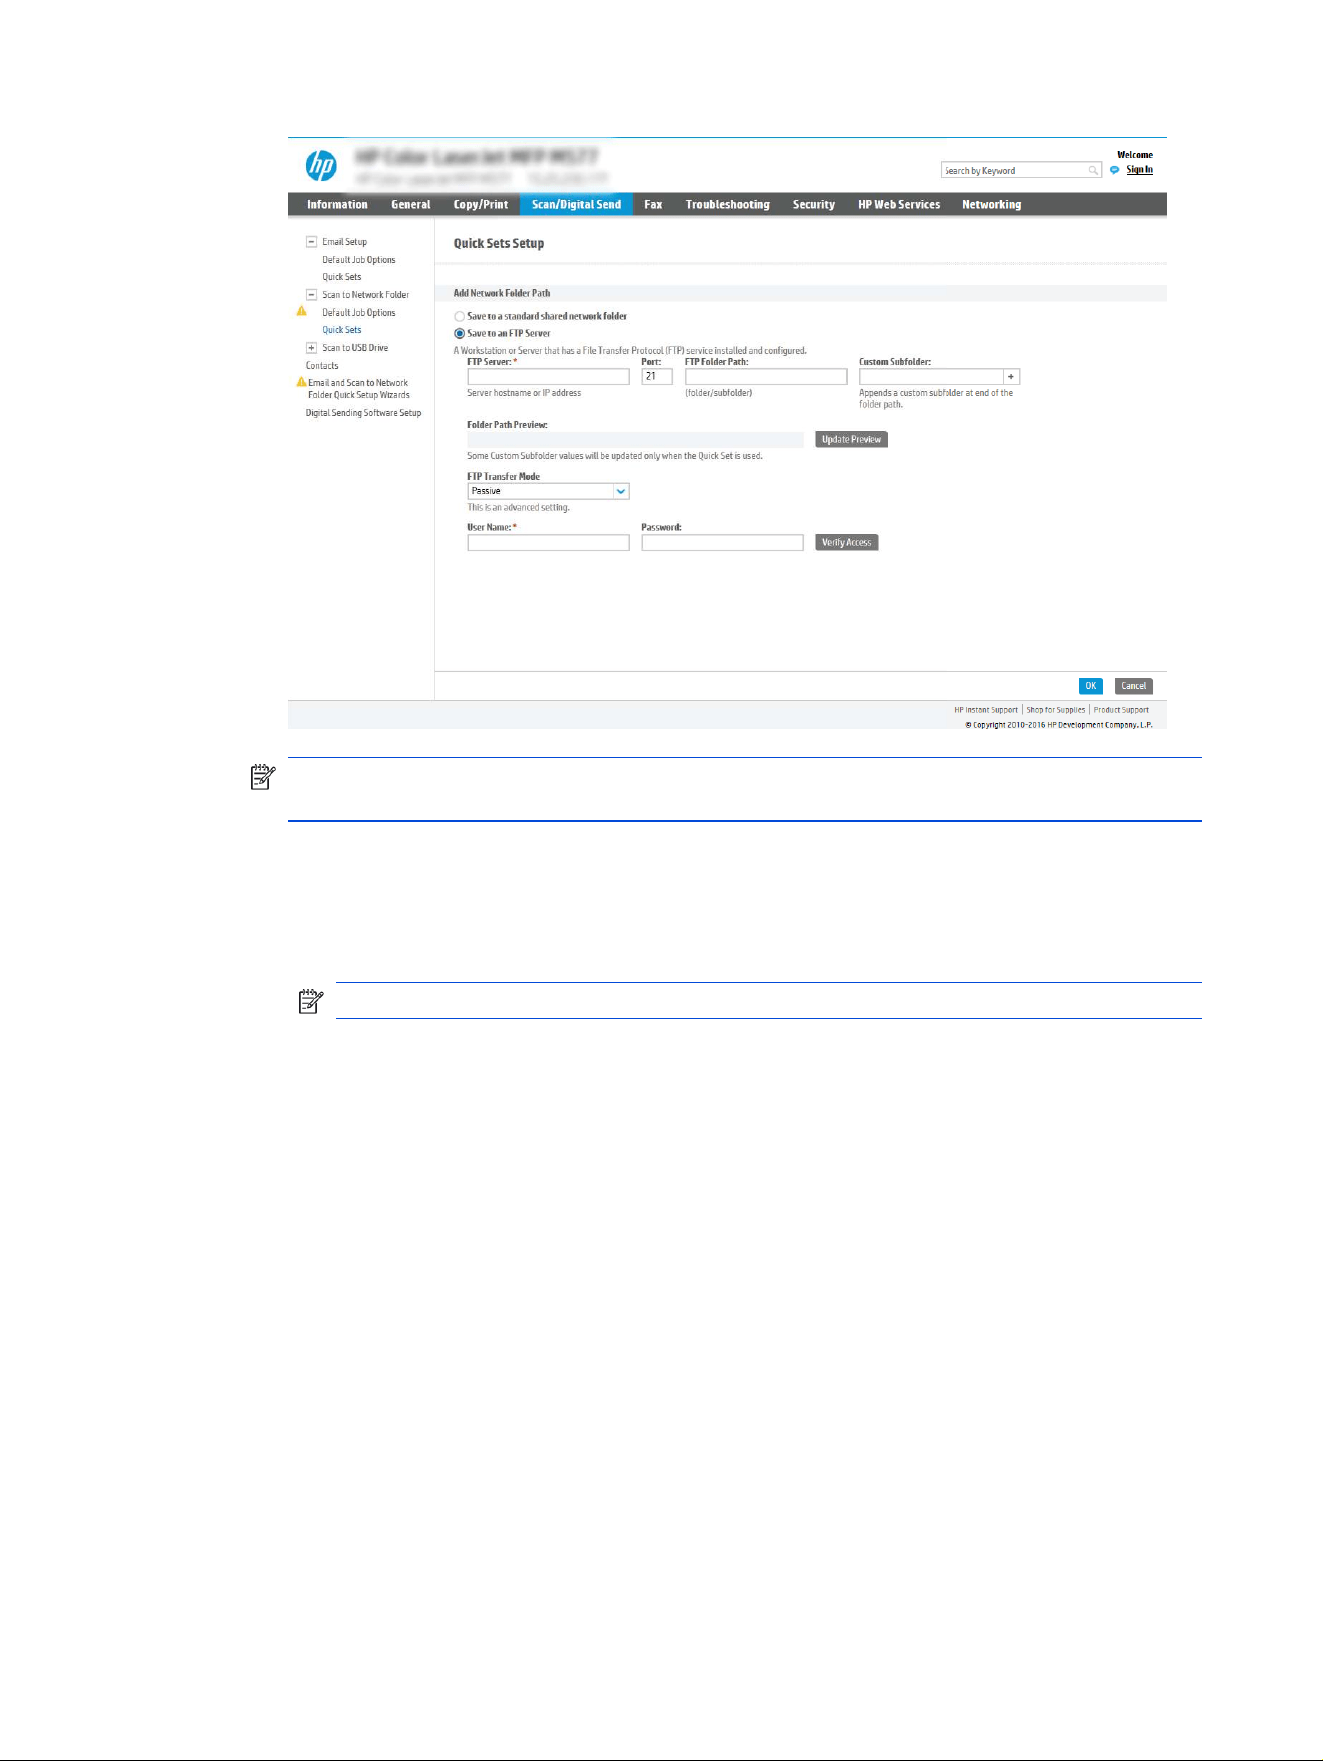Open Scan to Network Folder sidebar item

pyautogui.click(x=365, y=295)
